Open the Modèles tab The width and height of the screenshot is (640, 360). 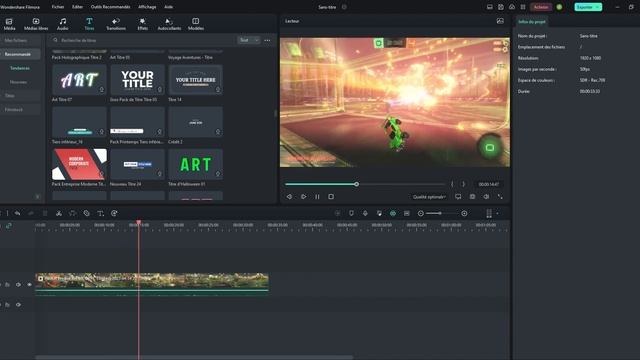pyautogui.click(x=196, y=24)
